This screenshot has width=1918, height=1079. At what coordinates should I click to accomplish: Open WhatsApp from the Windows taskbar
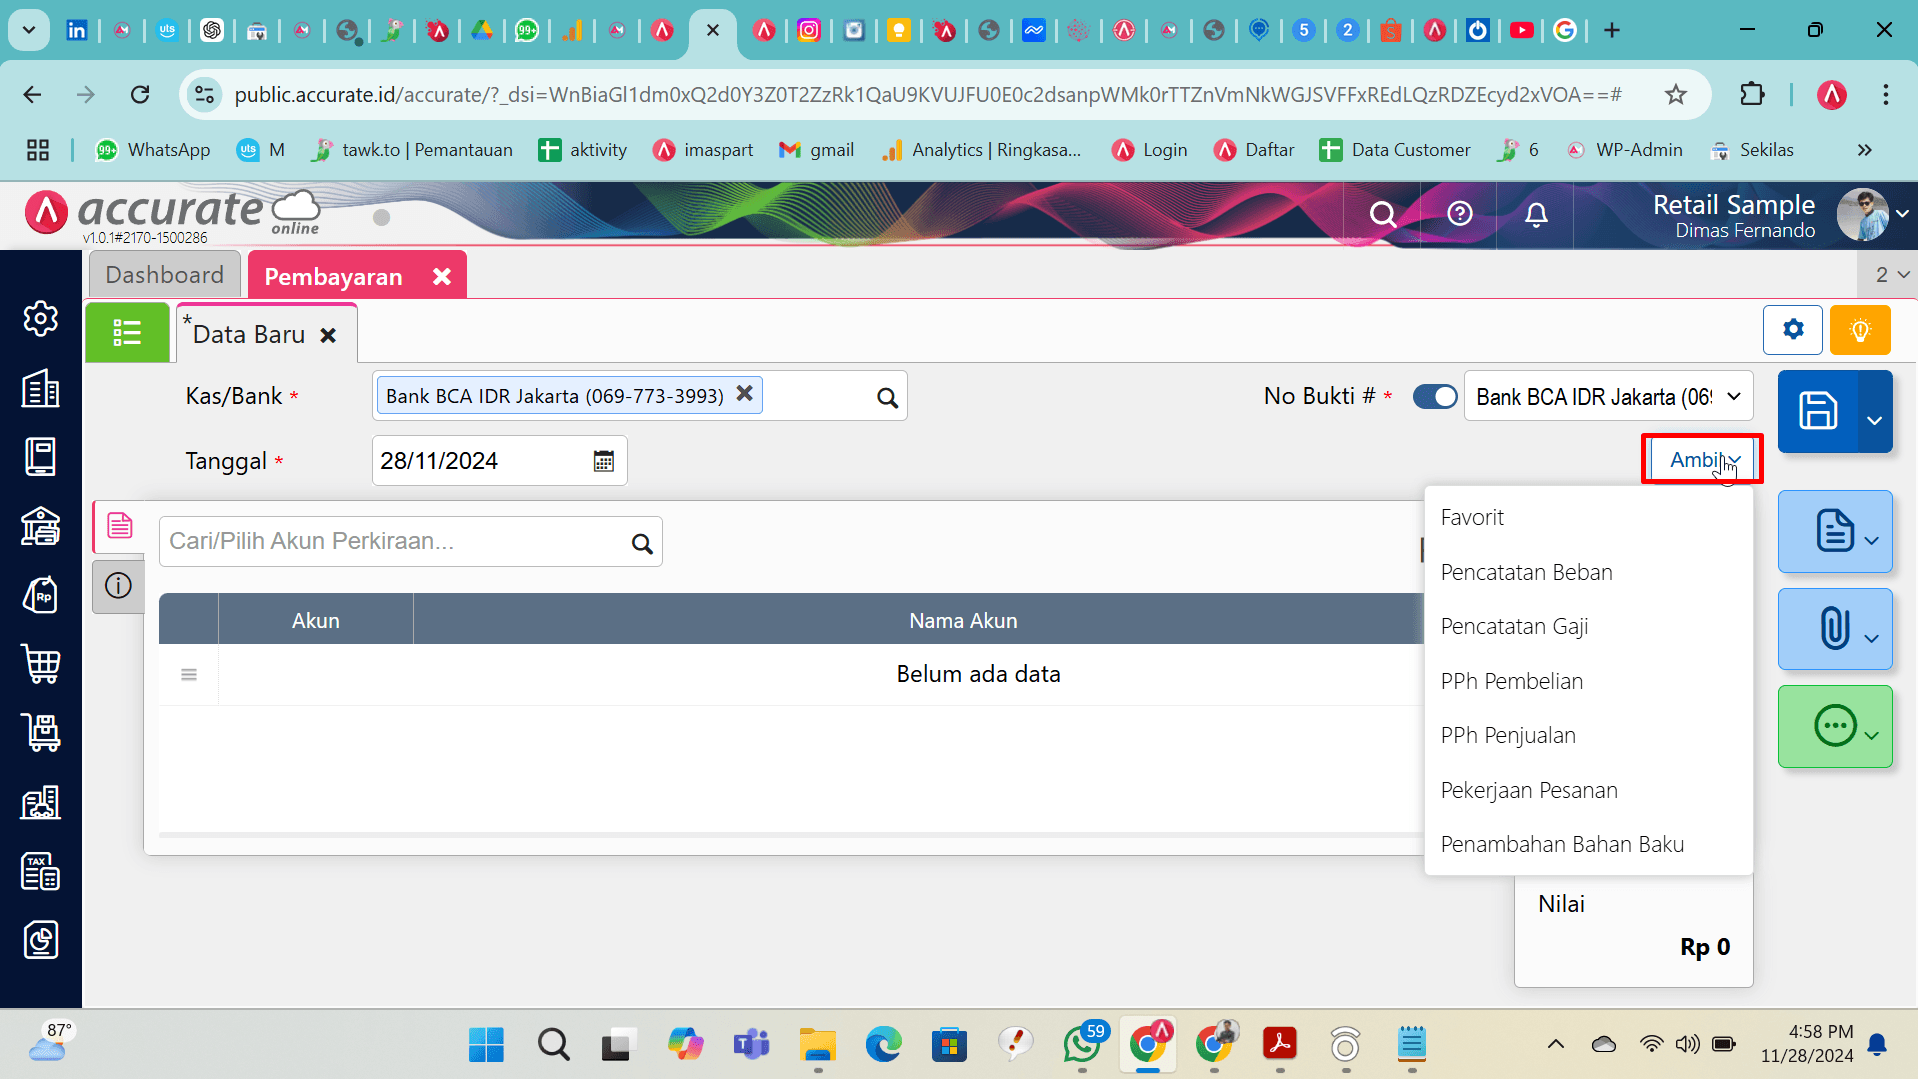pos(1082,1045)
